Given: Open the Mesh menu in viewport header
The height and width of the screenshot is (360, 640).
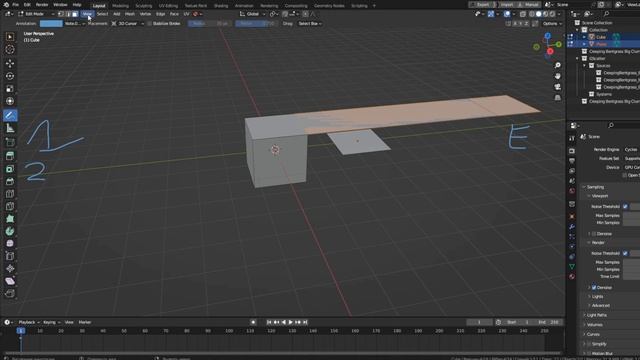Looking at the screenshot, I should [x=130, y=14].
